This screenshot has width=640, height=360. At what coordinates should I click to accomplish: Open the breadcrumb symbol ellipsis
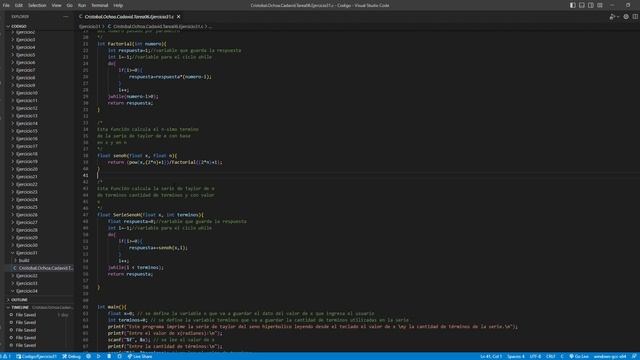(211, 26)
